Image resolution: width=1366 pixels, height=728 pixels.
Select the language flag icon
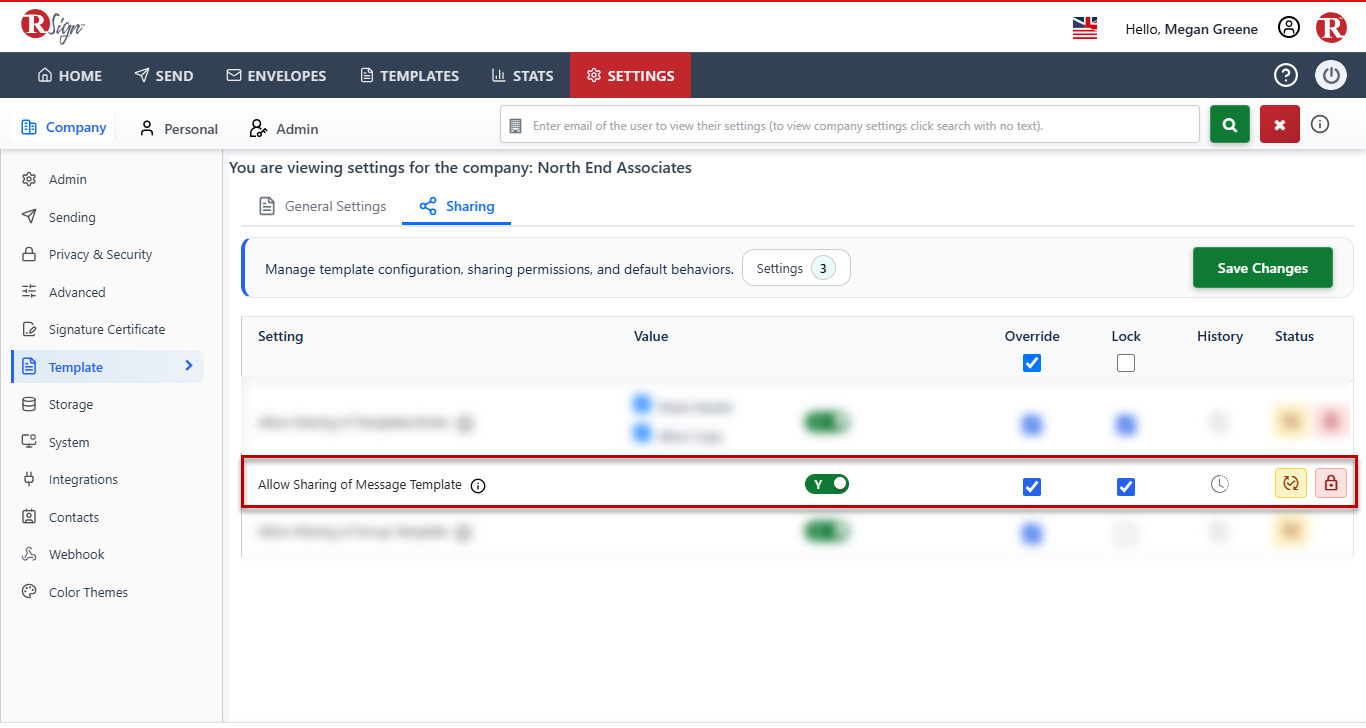(1085, 28)
